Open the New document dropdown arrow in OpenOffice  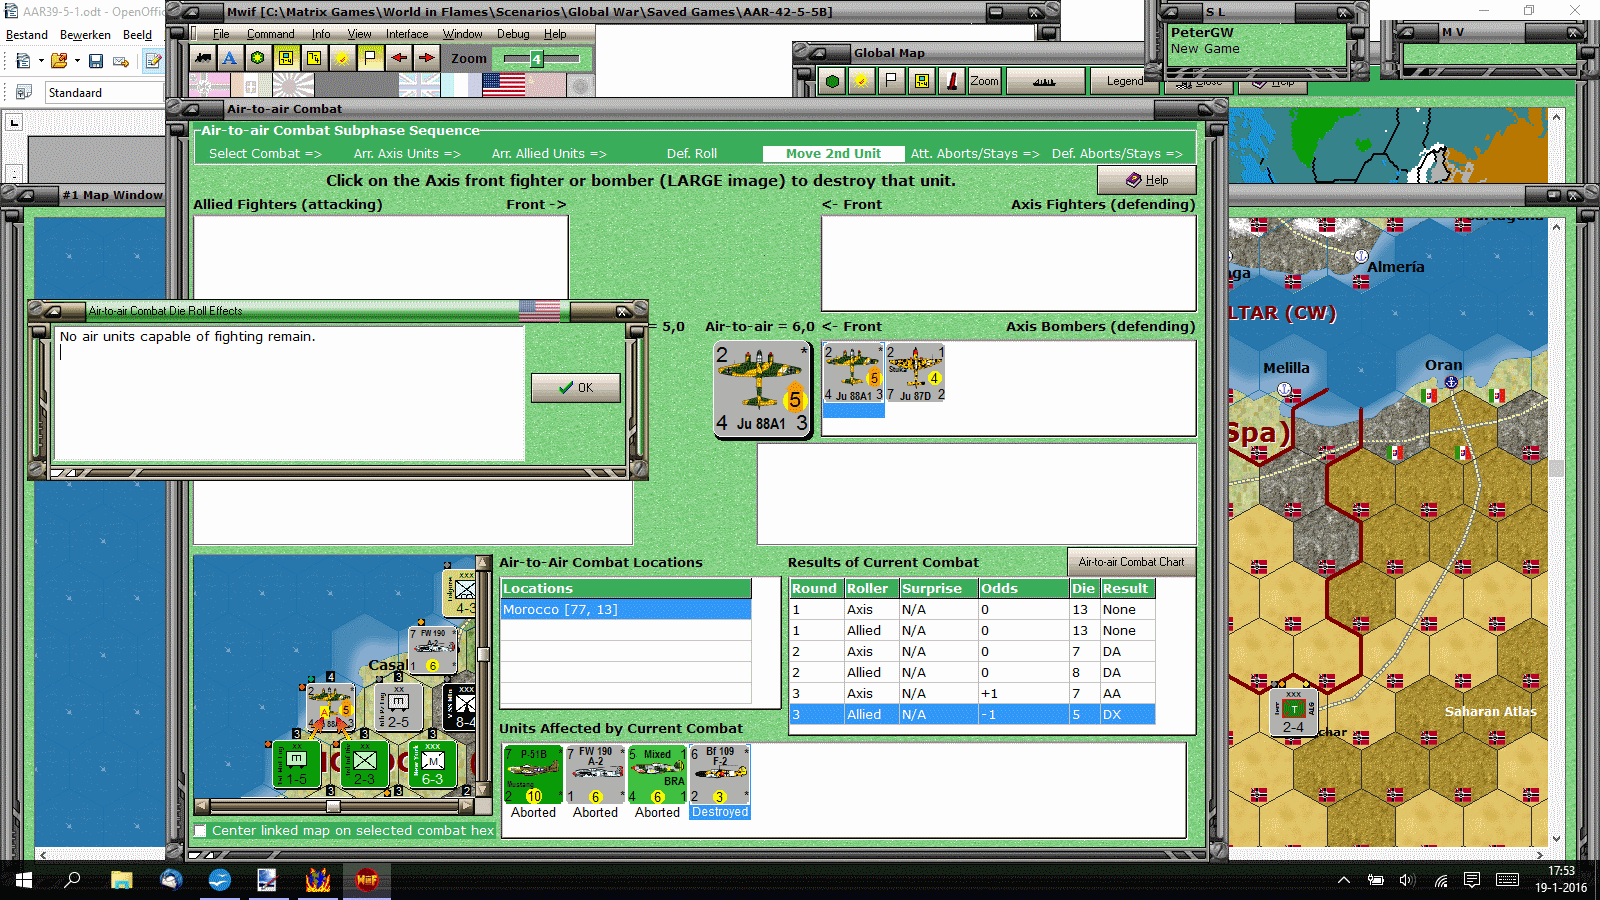pos(41,61)
